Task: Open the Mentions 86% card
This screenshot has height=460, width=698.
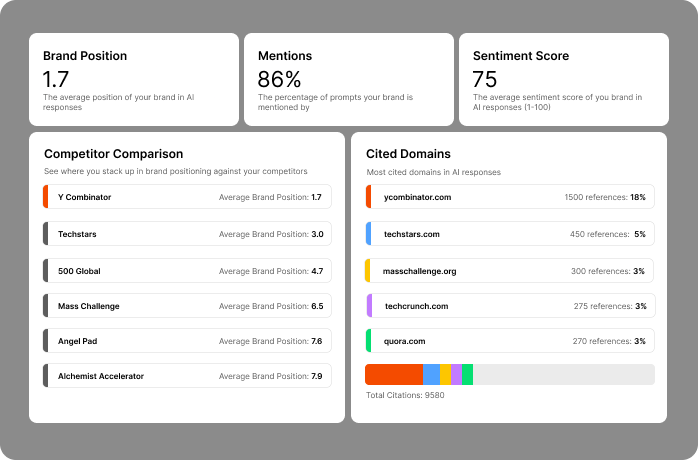Action: pyautogui.click(x=349, y=79)
